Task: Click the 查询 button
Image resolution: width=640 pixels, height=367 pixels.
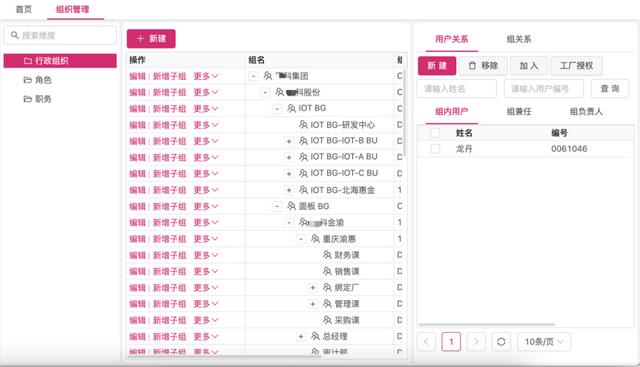Action: point(610,89)
